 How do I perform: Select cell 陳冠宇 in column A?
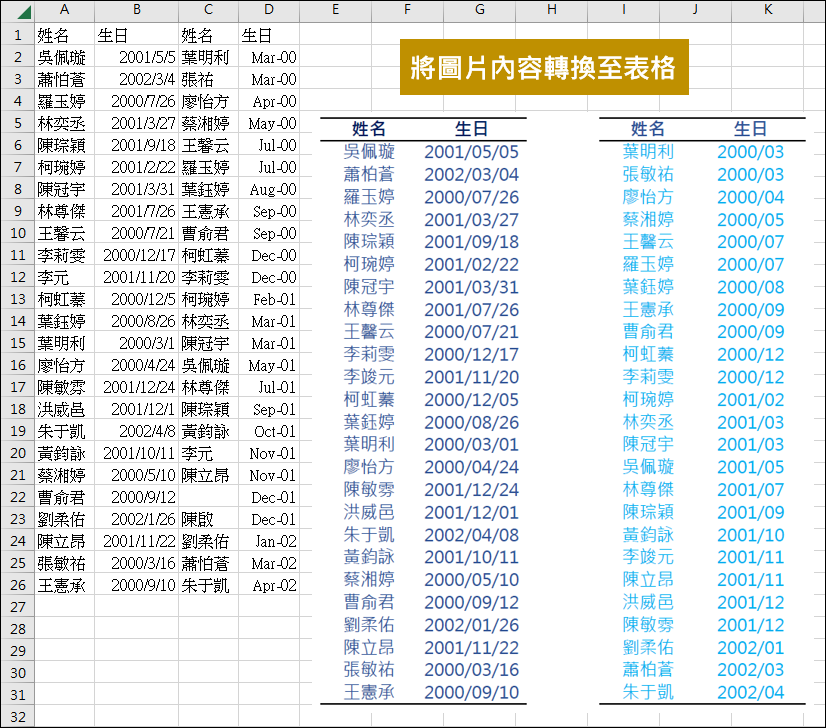[x=64, y=189]
